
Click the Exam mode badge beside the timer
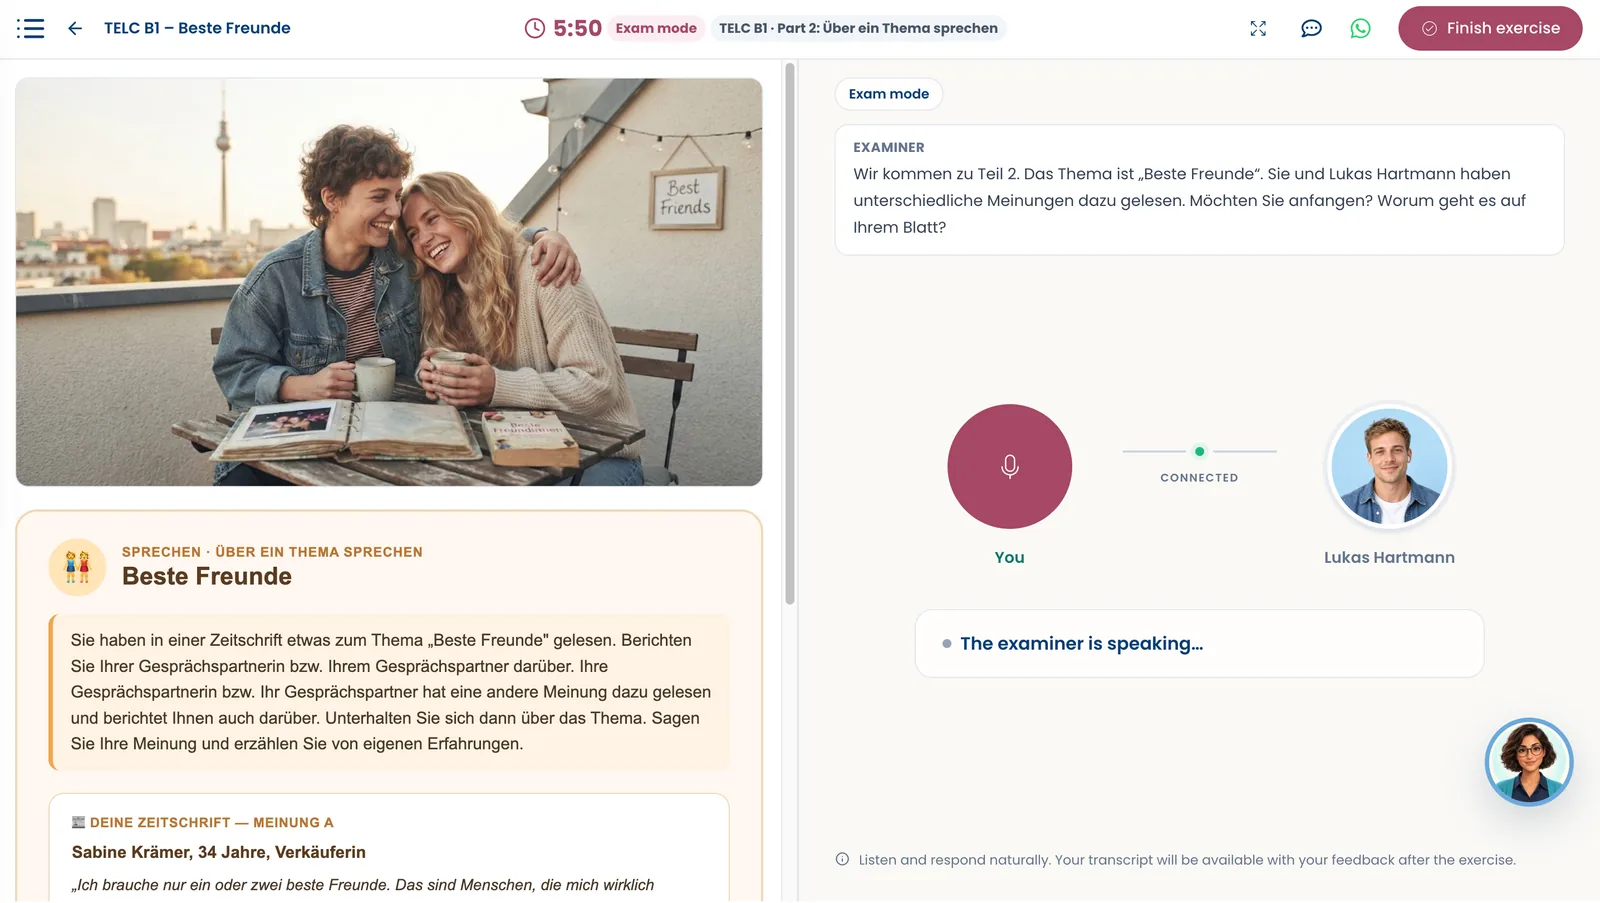click(656, 28)
